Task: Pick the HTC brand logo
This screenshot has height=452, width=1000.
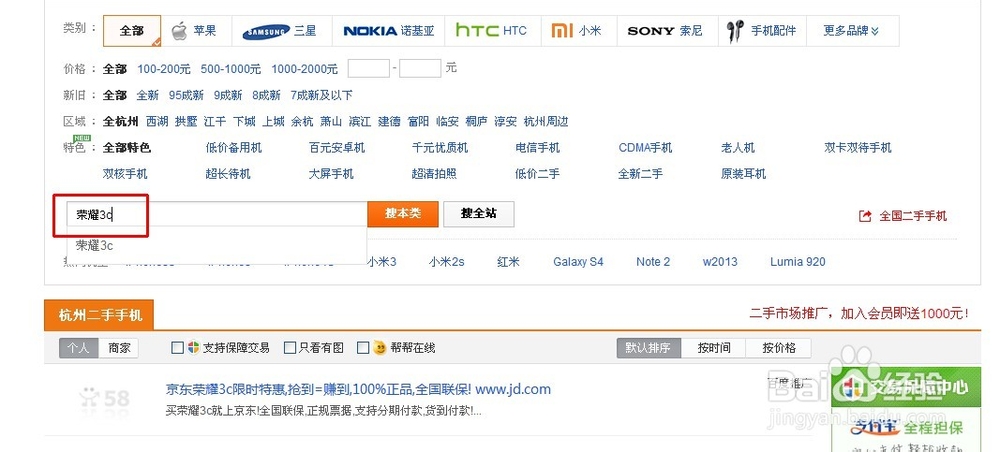Action: [x=477, y=31]
